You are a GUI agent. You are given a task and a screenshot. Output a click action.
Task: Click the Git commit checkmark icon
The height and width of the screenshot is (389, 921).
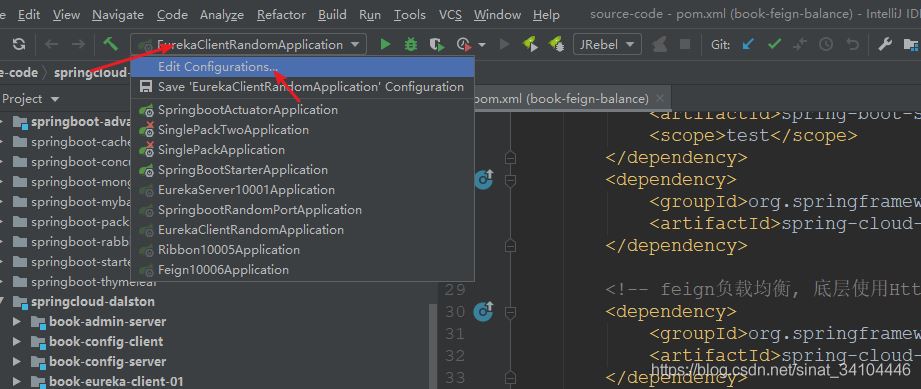tap(774, 44)
